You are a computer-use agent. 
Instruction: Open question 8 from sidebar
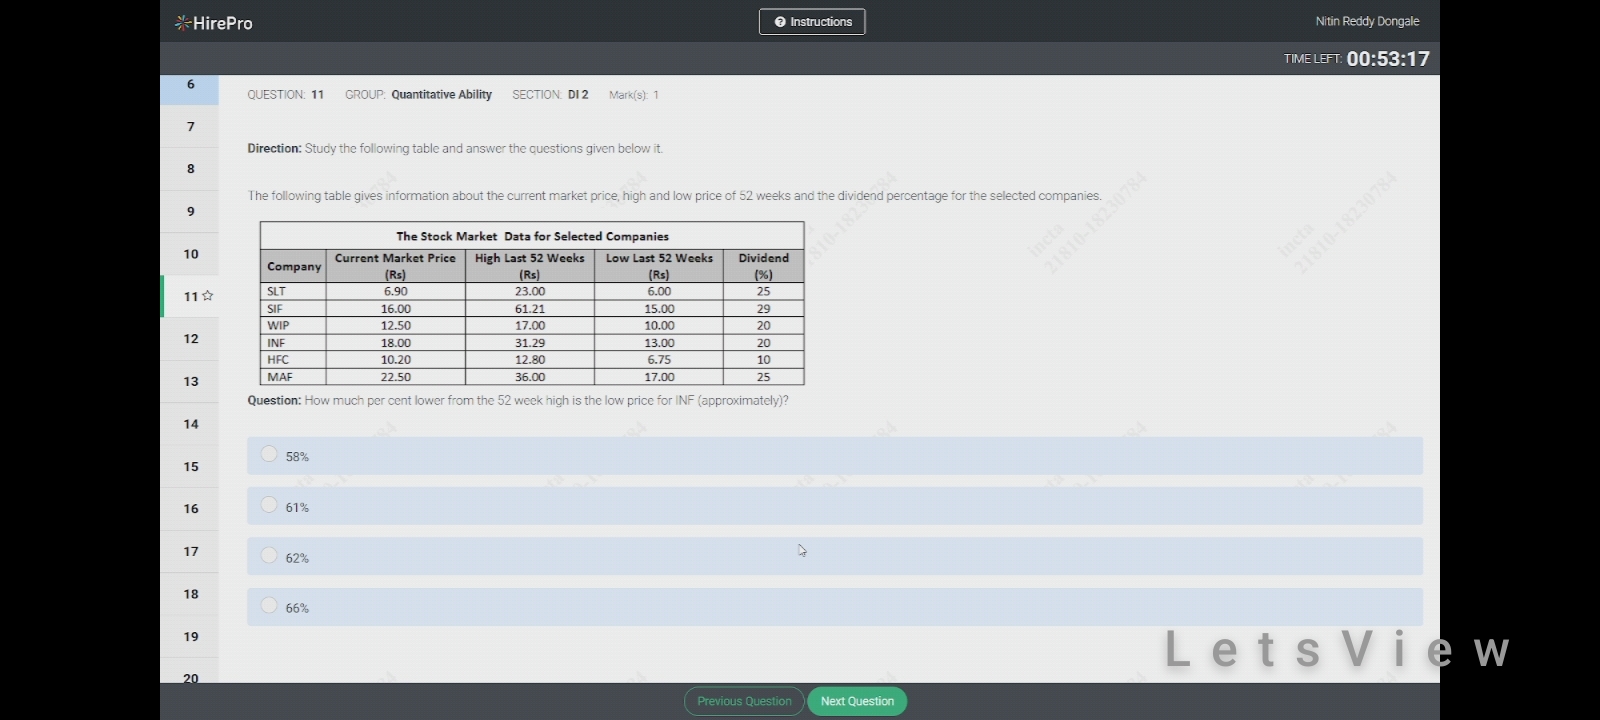190,169
